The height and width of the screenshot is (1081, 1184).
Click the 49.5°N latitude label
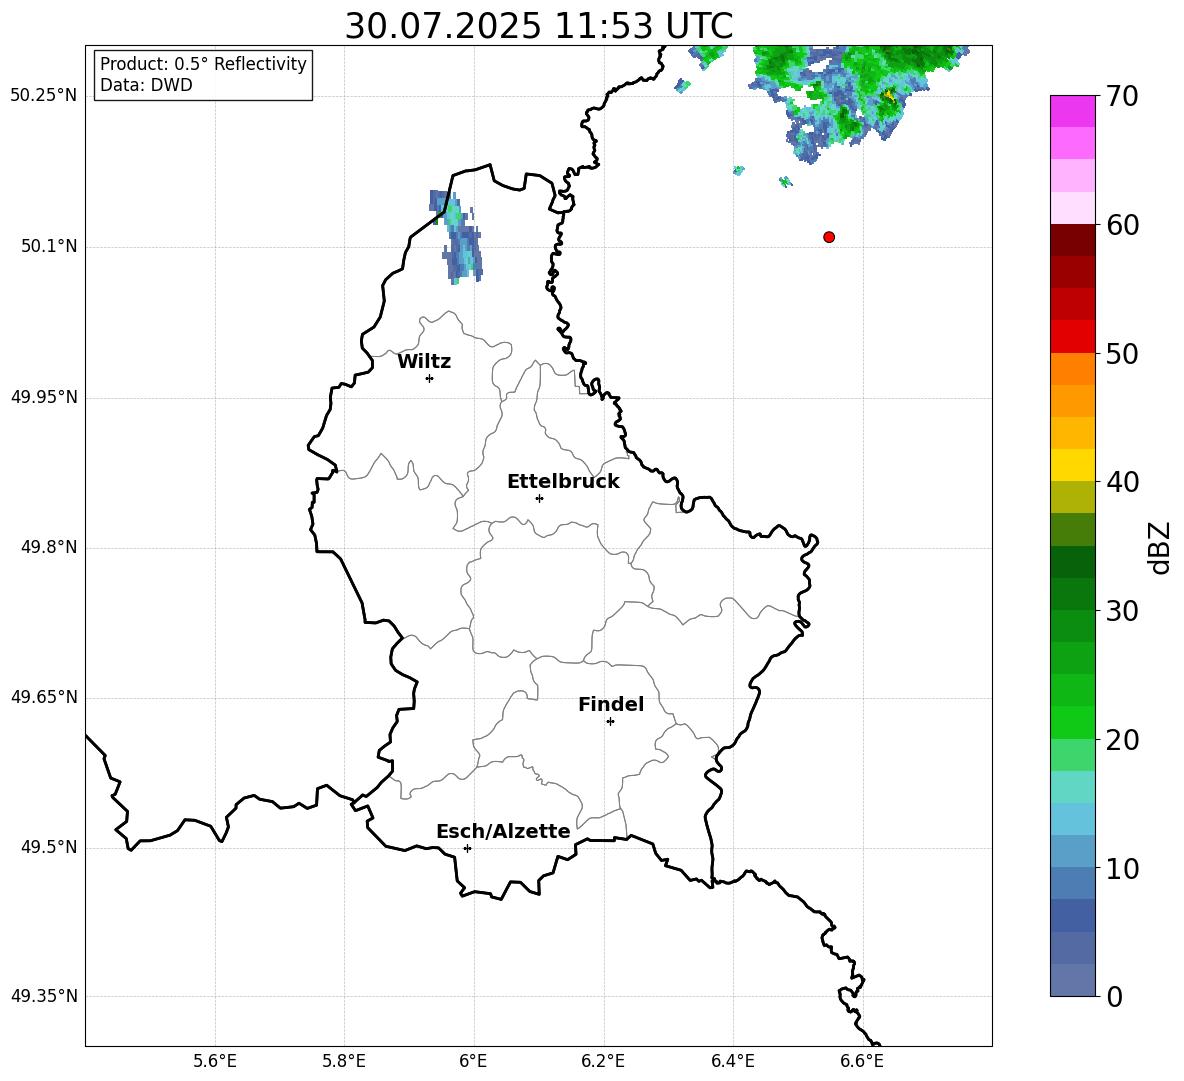tap(49, 847)
